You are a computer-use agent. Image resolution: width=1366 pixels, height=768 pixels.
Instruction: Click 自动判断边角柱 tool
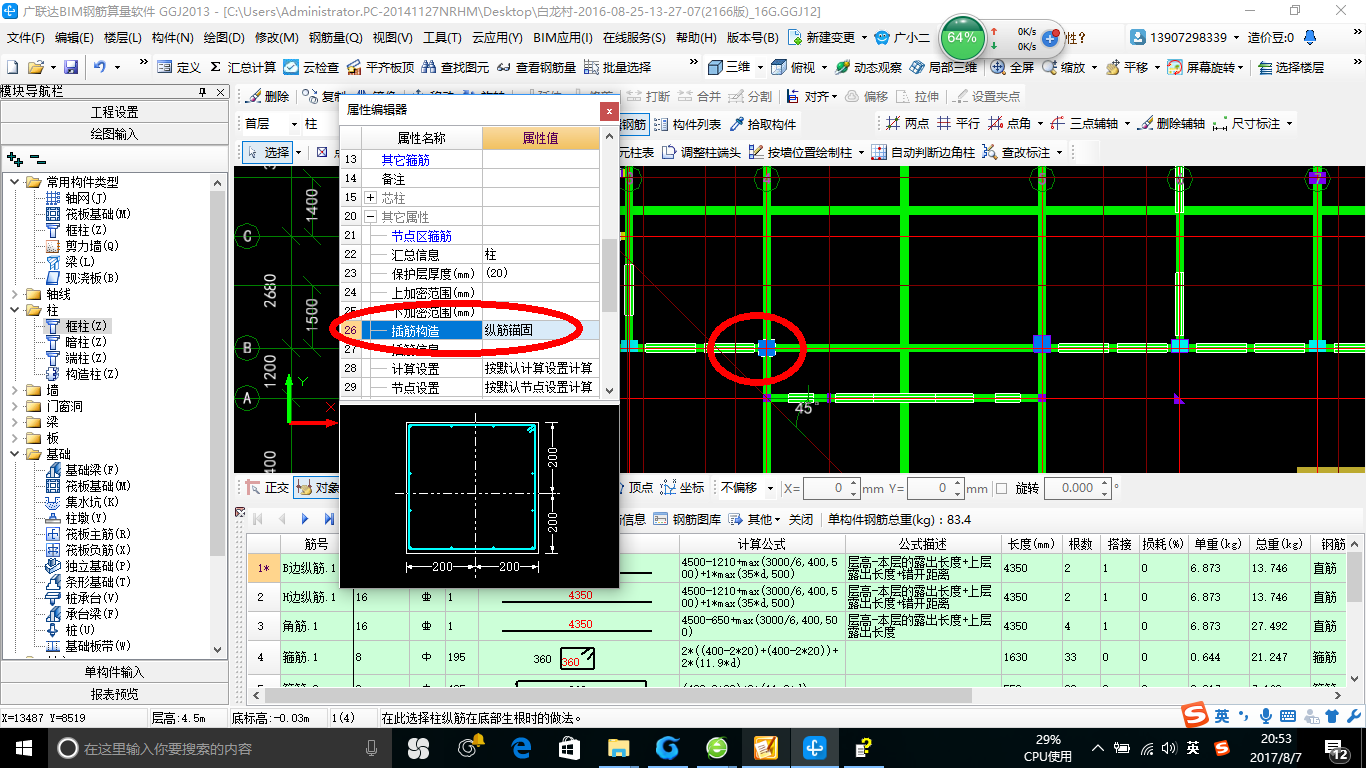(923, 152)
